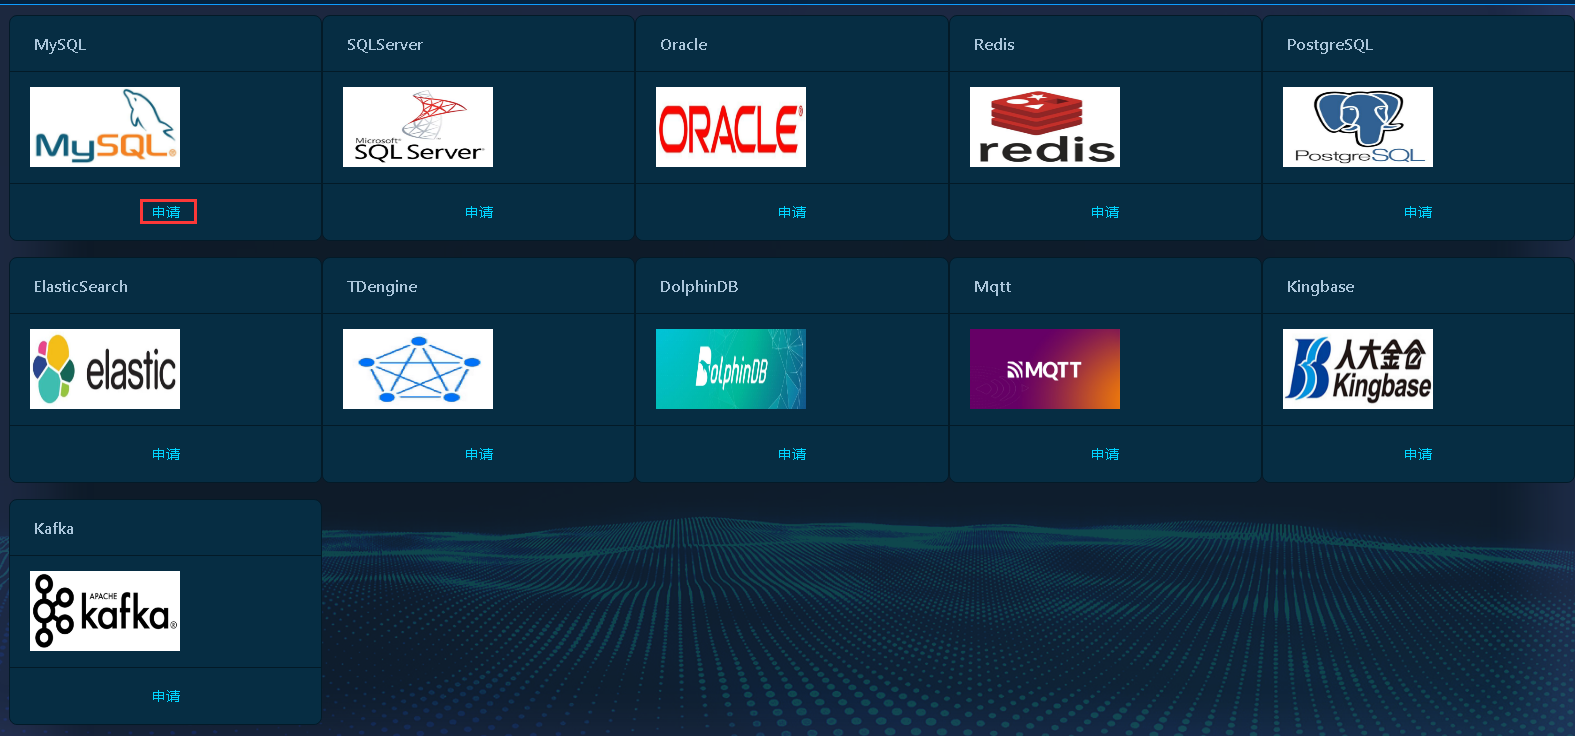Click the SQLServer card title
The height and width of the screenshot is (736, 1575).
[385, 45]
